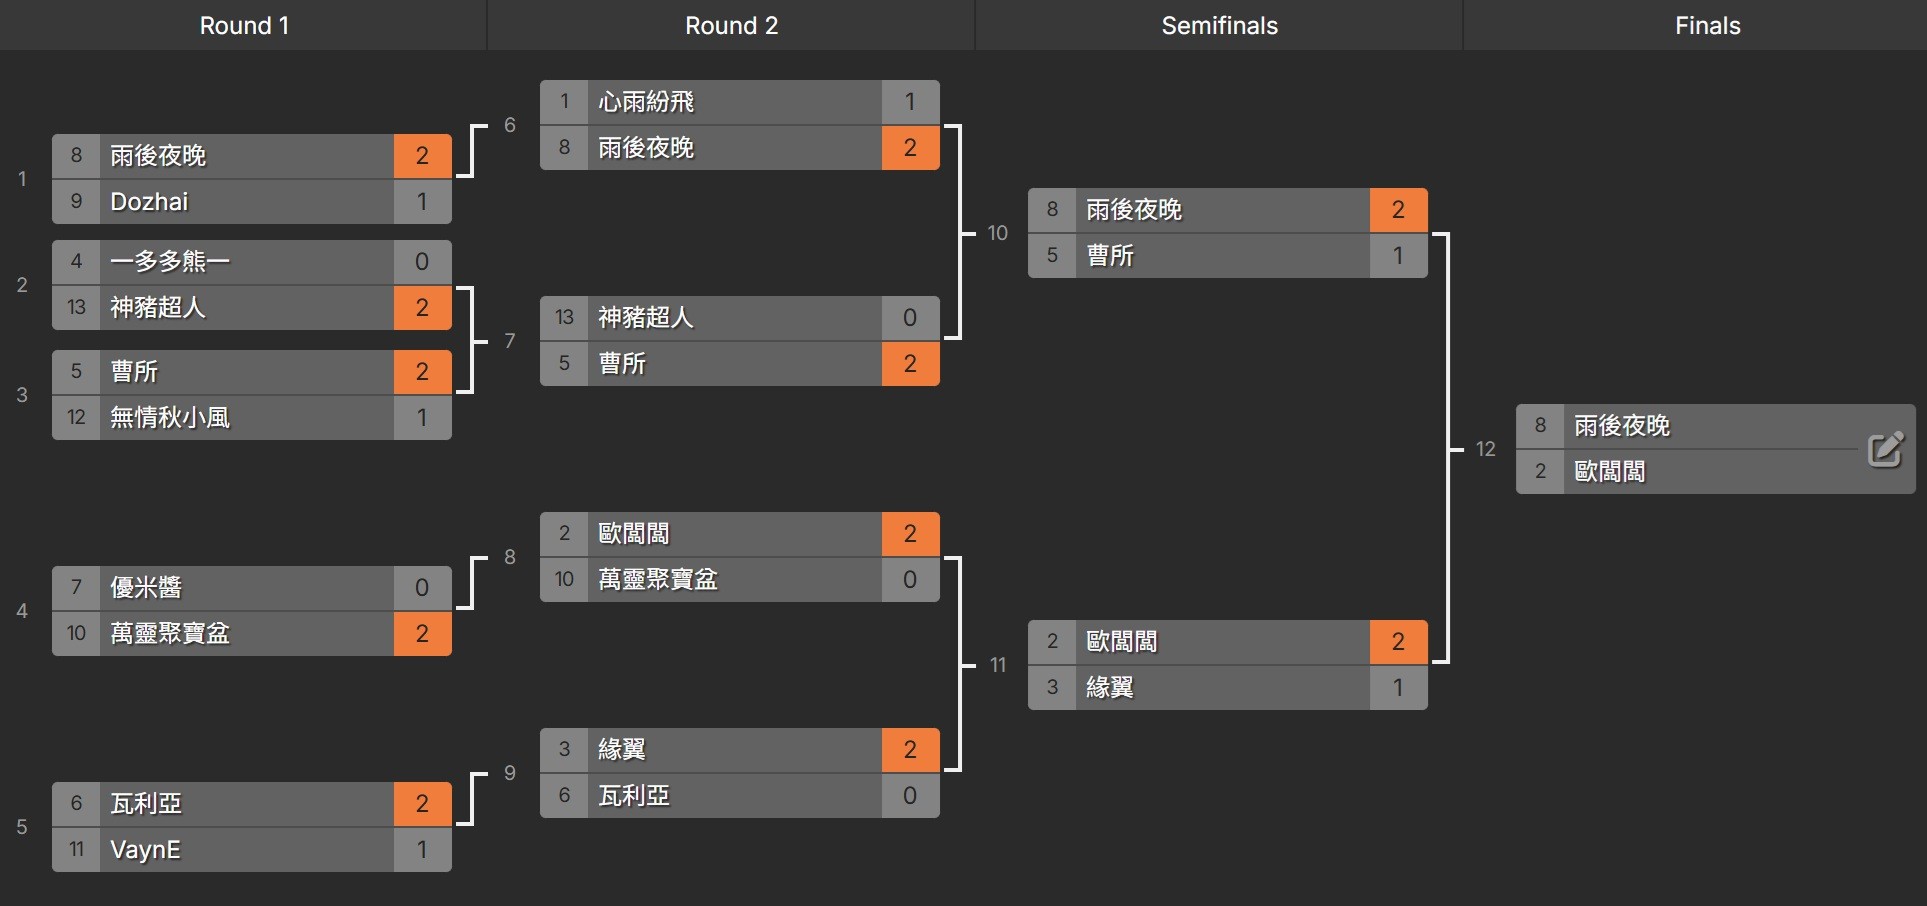
Task: Click 萬靈聚寶盆 in Round 2 match 8
Action: [658, 580]
